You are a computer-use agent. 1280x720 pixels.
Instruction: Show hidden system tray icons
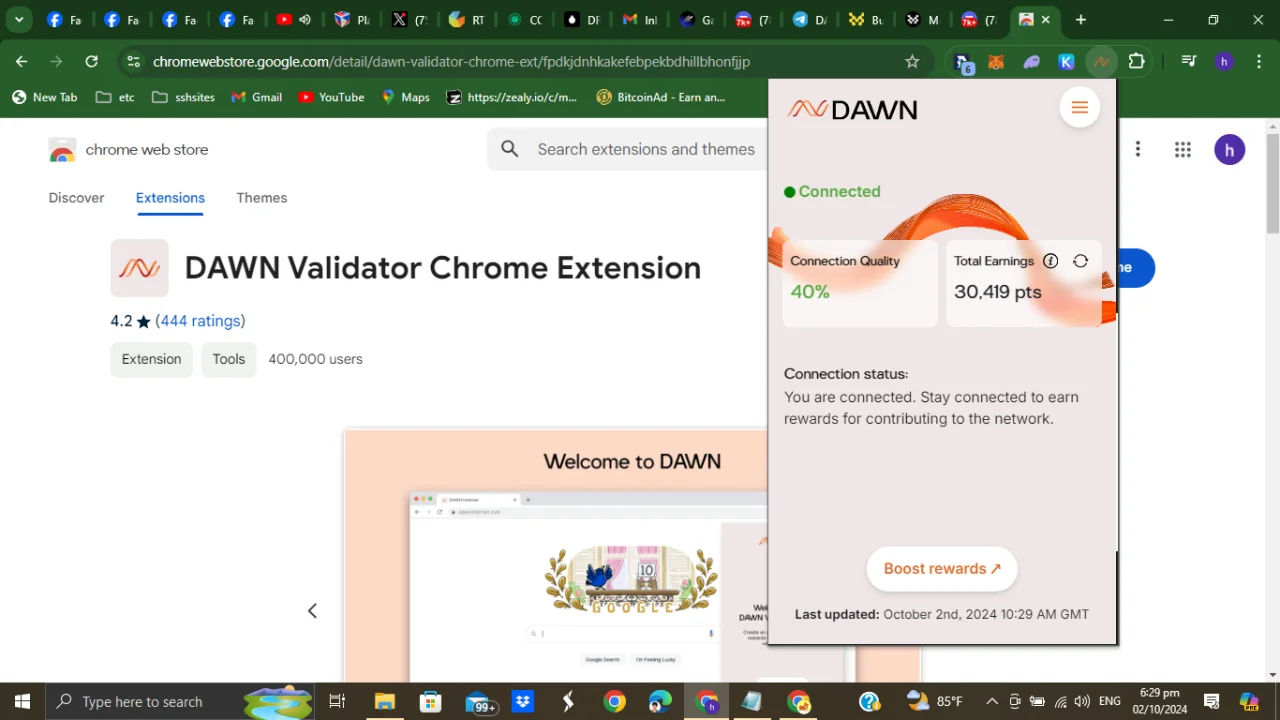tap(991, 702)
